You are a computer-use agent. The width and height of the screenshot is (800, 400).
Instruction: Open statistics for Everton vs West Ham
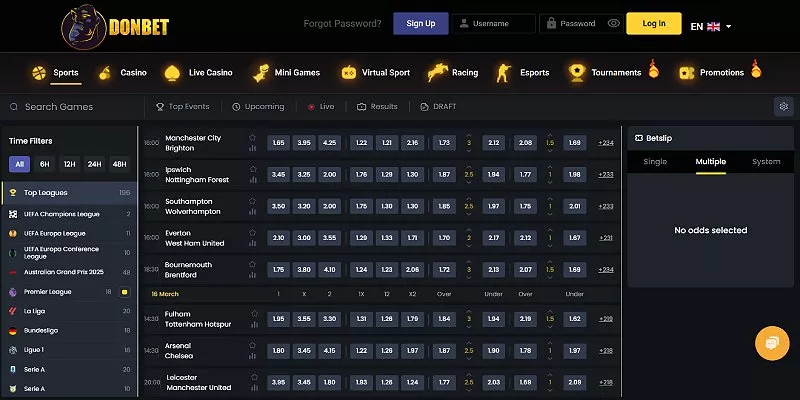pyautogui.click(x=252, y=243)
